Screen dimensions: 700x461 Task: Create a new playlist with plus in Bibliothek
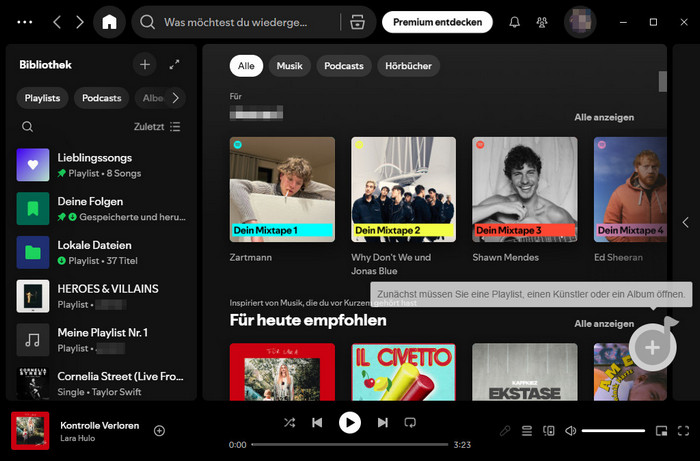145,65
